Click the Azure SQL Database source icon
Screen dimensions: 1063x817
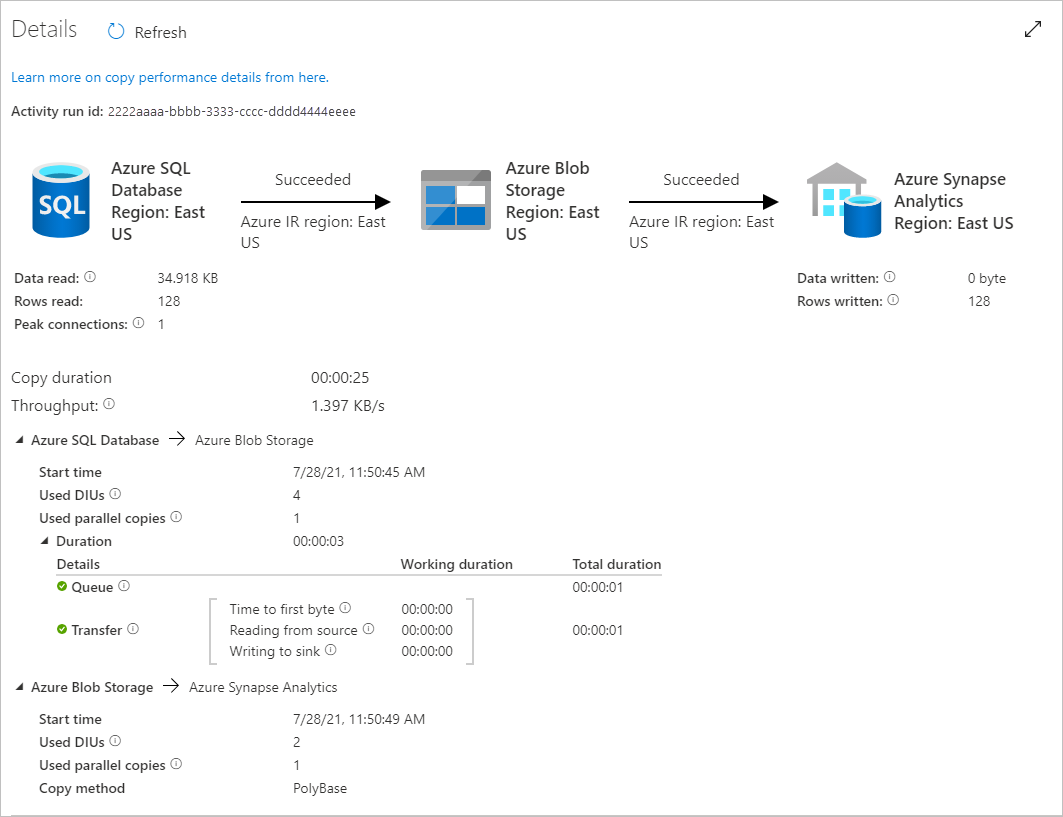[60, 199]
